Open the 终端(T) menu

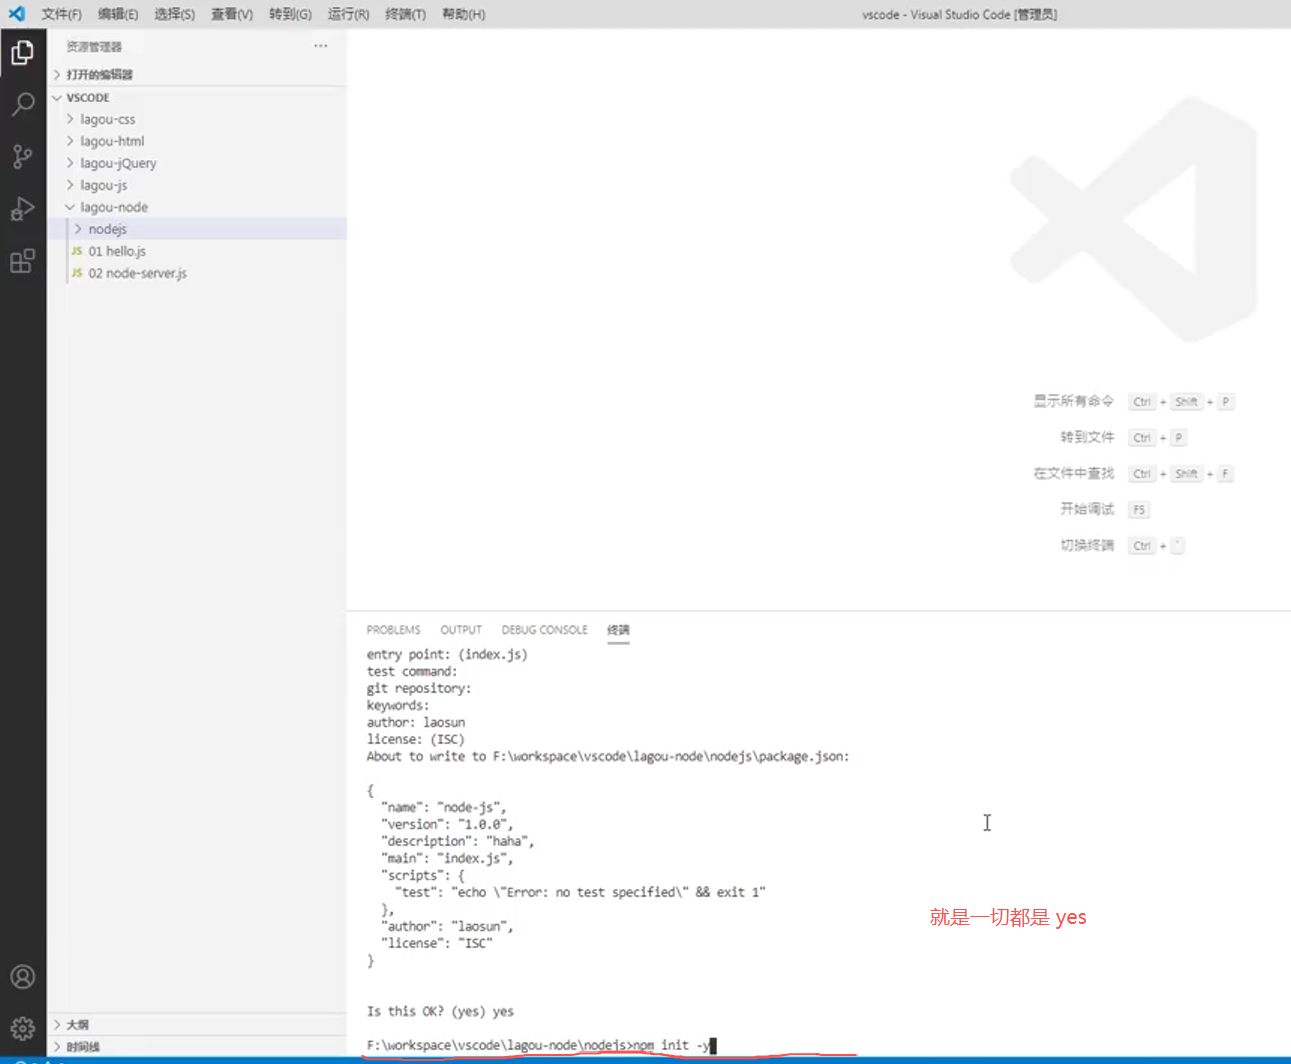pyautogui.click(x=405, y=14)
